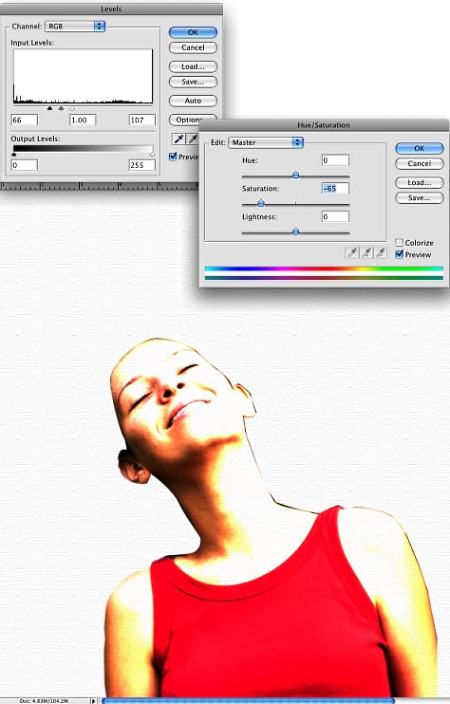
Task: Click the output levels gradient bar
Action: click(83, 149)
